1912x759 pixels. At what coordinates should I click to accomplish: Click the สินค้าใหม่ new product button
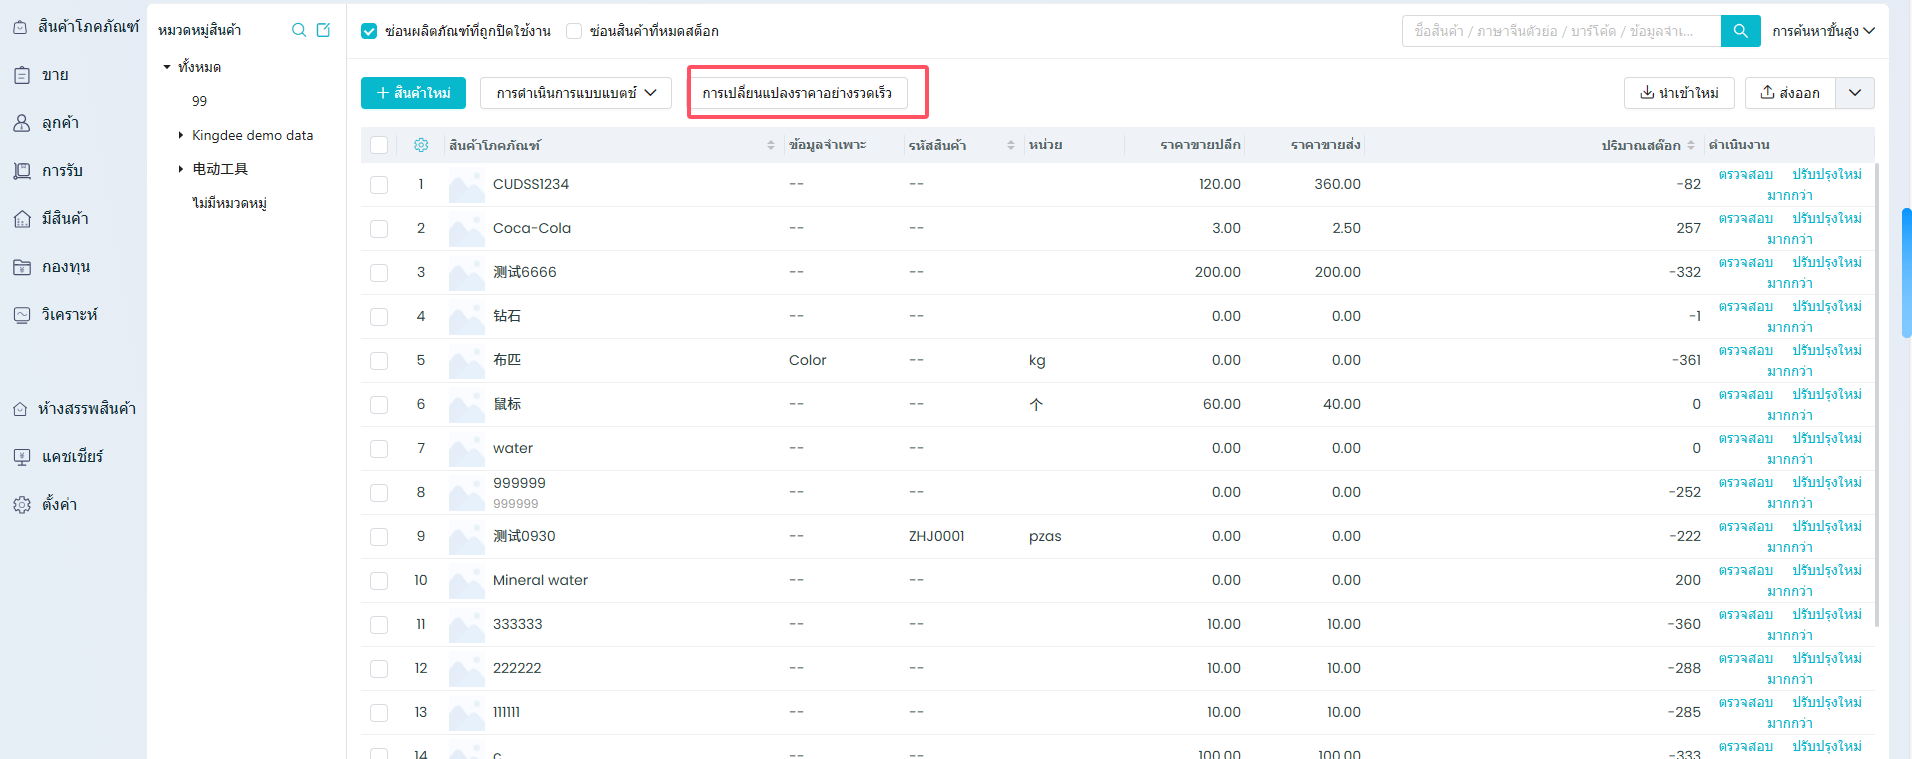pos(413,93)
